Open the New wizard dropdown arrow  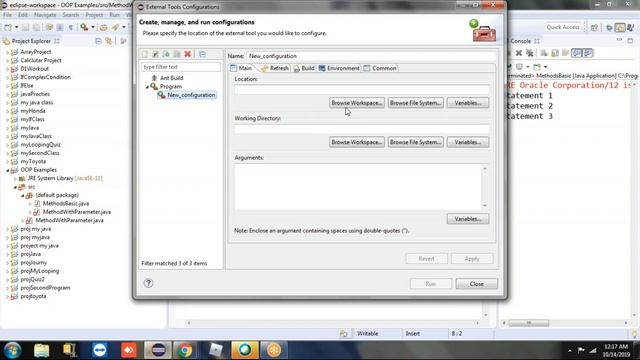point(16,27)
